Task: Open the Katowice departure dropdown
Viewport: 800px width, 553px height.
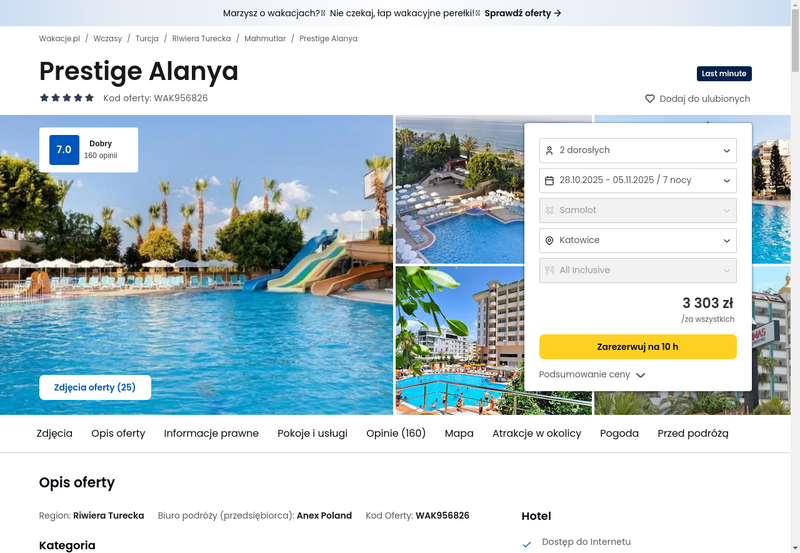Action: pyautogui.click(x=638, y=240)
